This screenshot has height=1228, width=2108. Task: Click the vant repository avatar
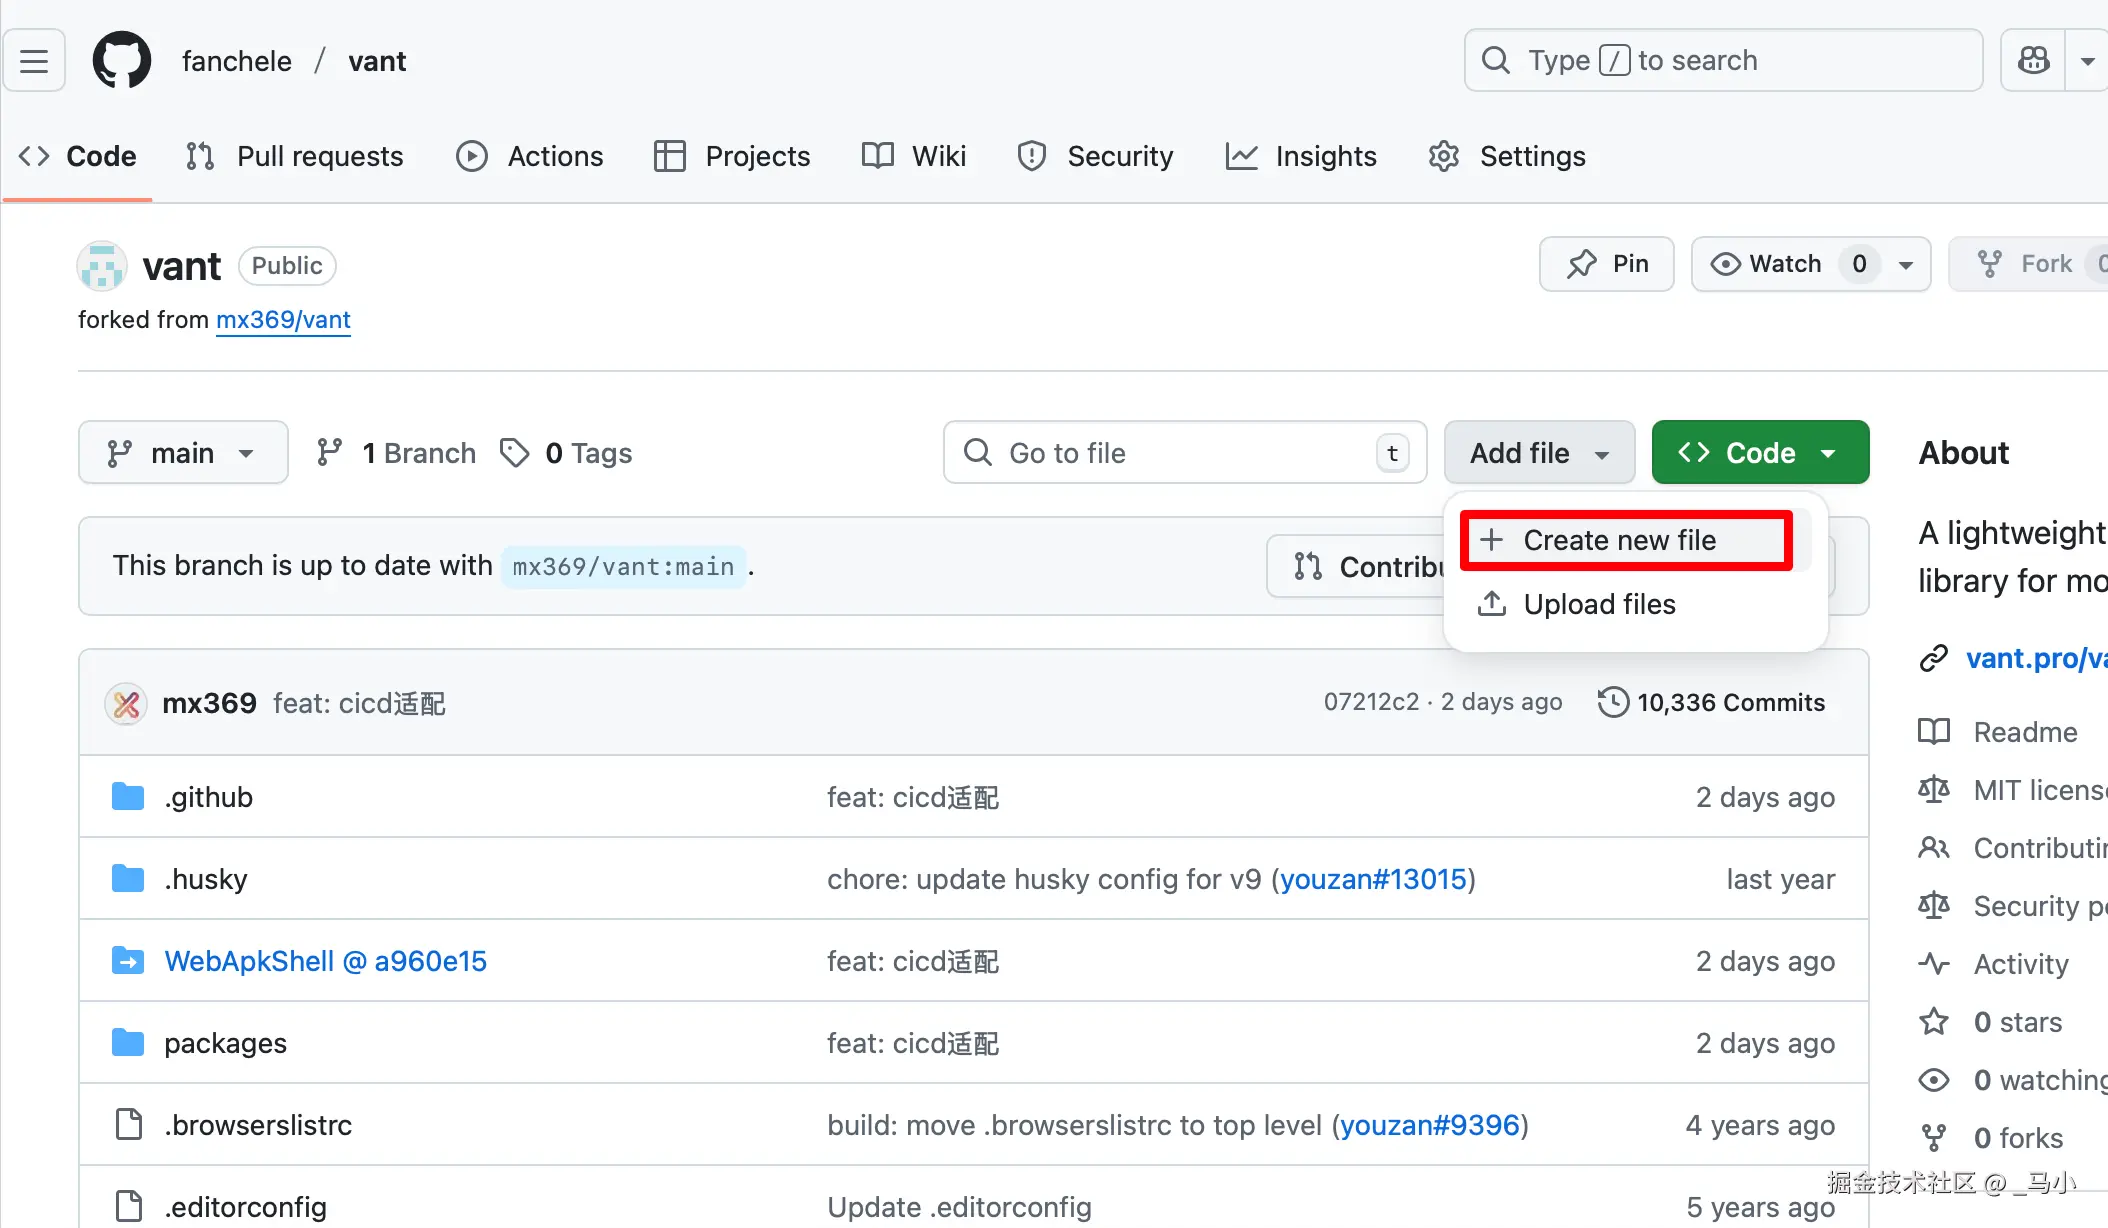(x=102, y=266)
